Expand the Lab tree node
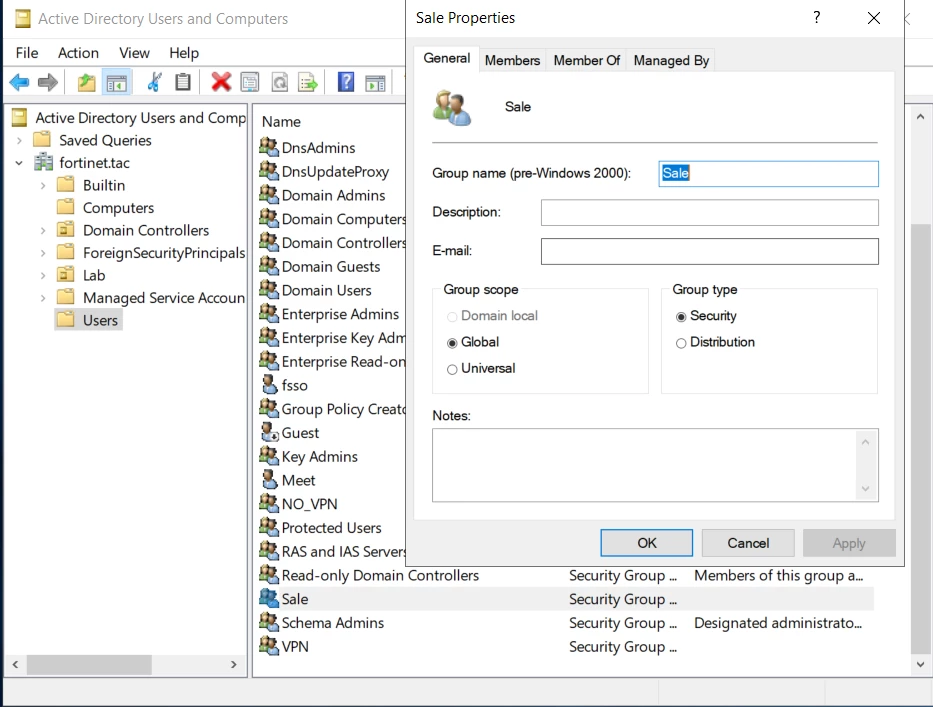 point(43,275)
